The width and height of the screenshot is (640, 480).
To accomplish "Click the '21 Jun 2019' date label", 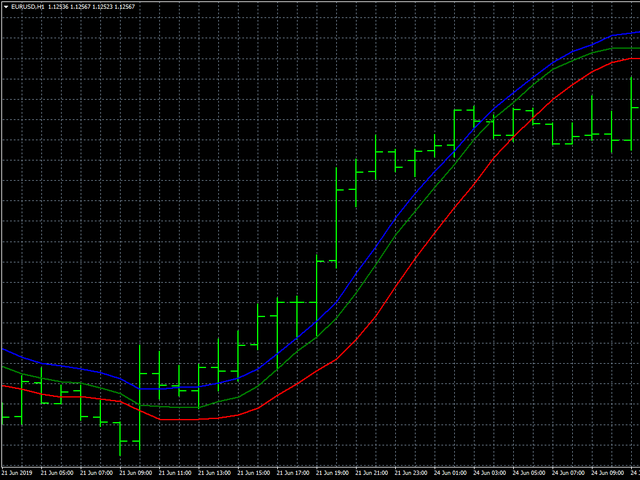I will pyautogui.click(x=19, y=473).
